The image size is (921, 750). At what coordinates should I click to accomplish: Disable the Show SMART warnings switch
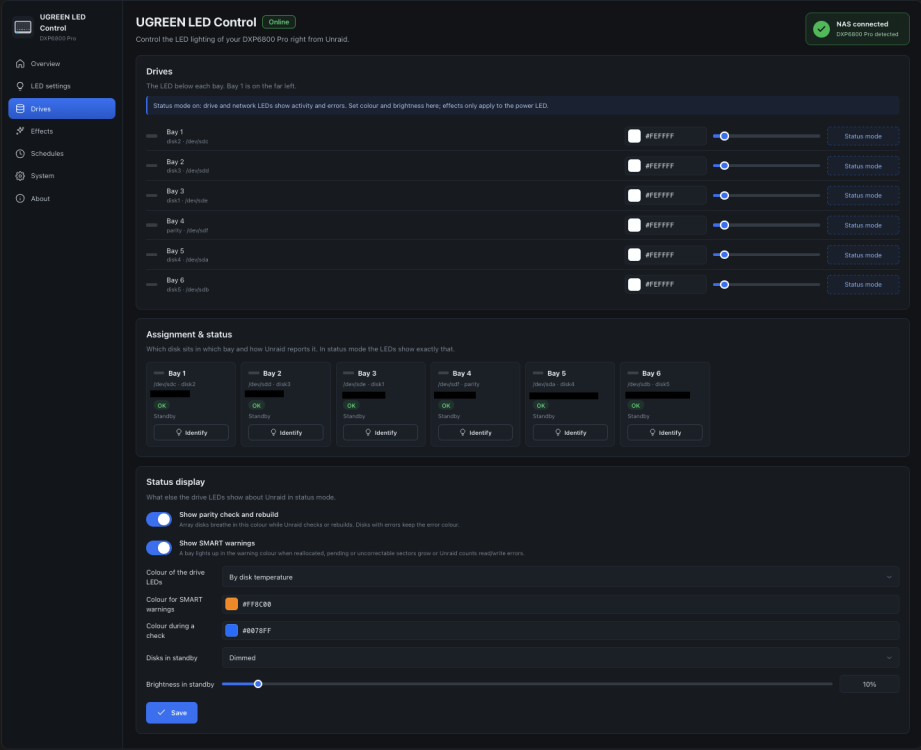pyautogui.click(x=159, y=547)
